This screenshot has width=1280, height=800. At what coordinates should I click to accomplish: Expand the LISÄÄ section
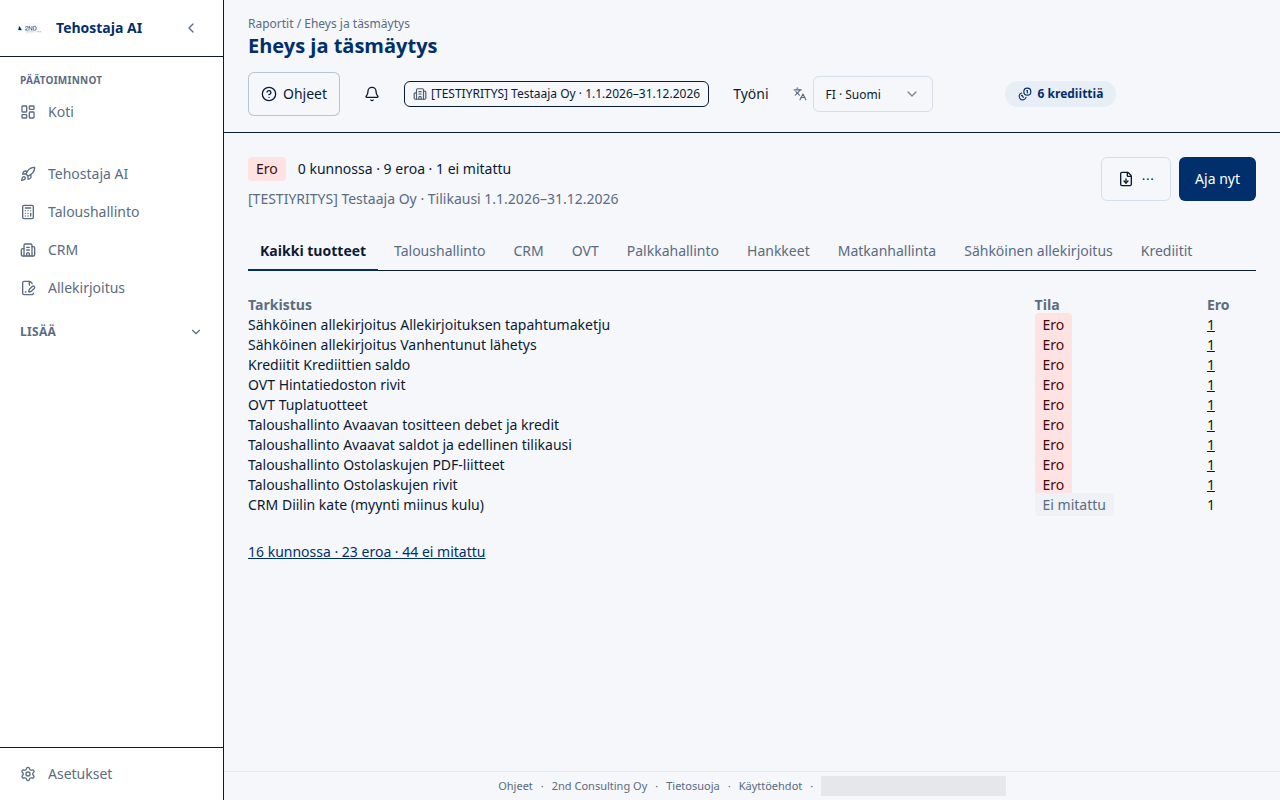[111, 332]
